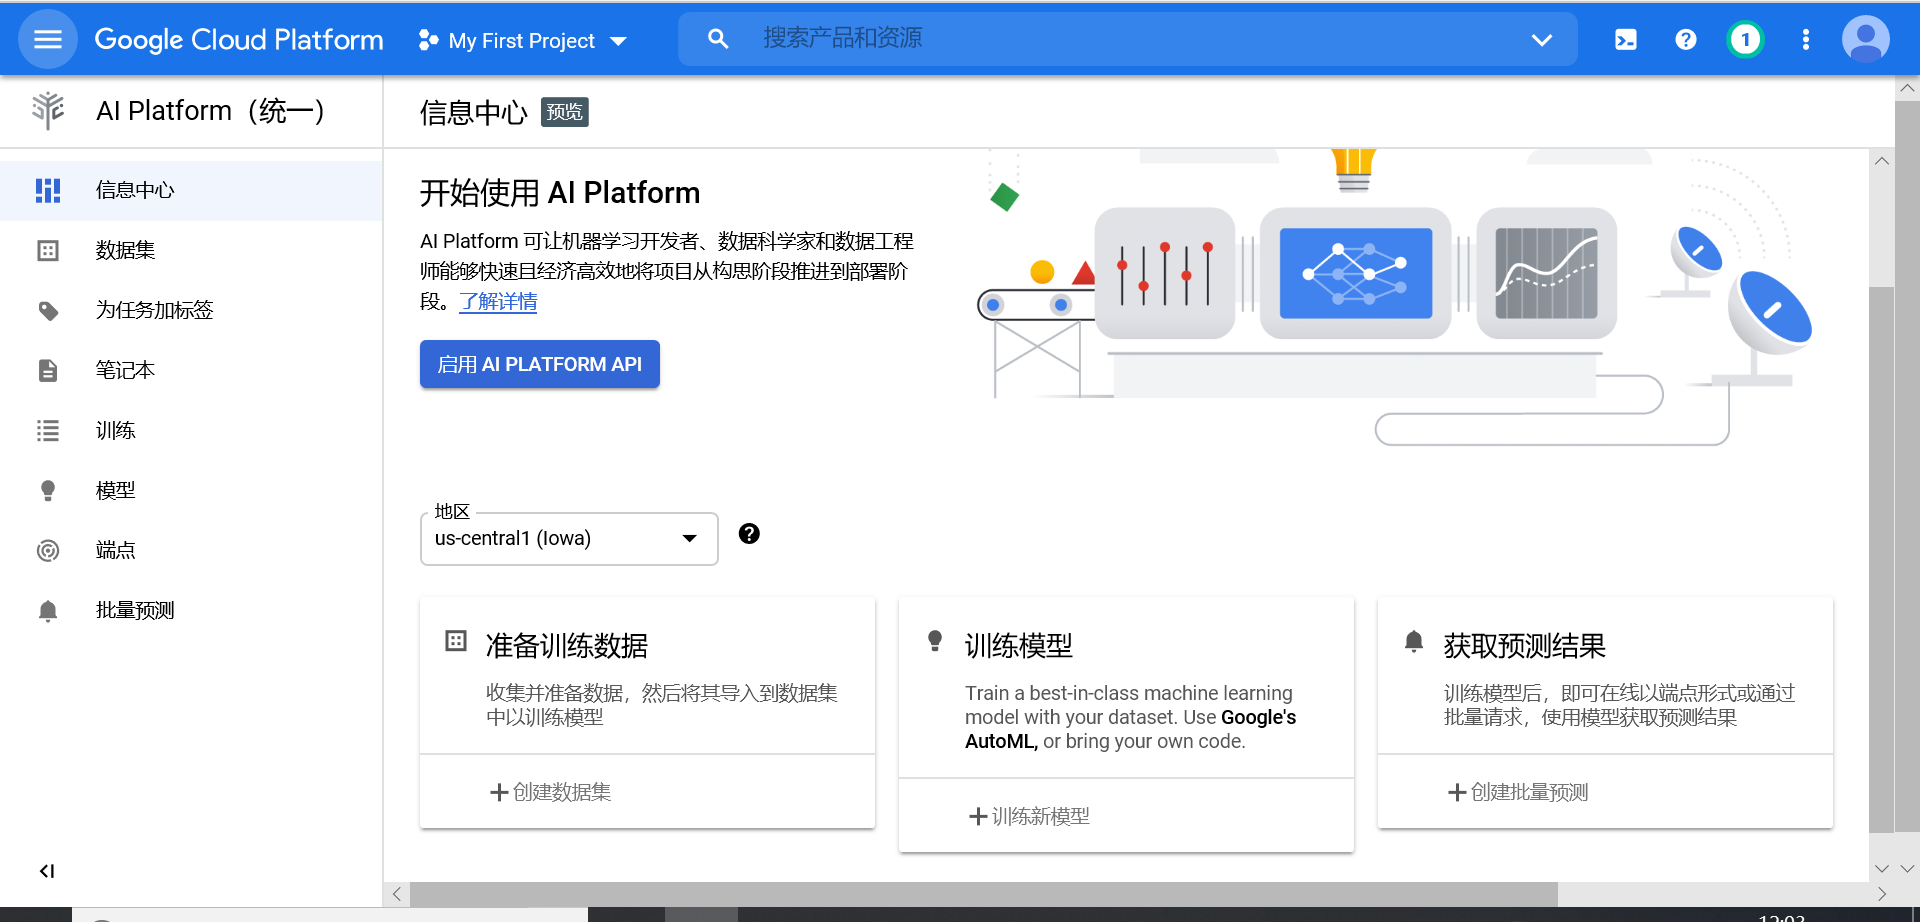The height and width of the screenshot is (922, 1920).
Task: Open the three-dot settings menu
Action: [x=1806, y=40]
